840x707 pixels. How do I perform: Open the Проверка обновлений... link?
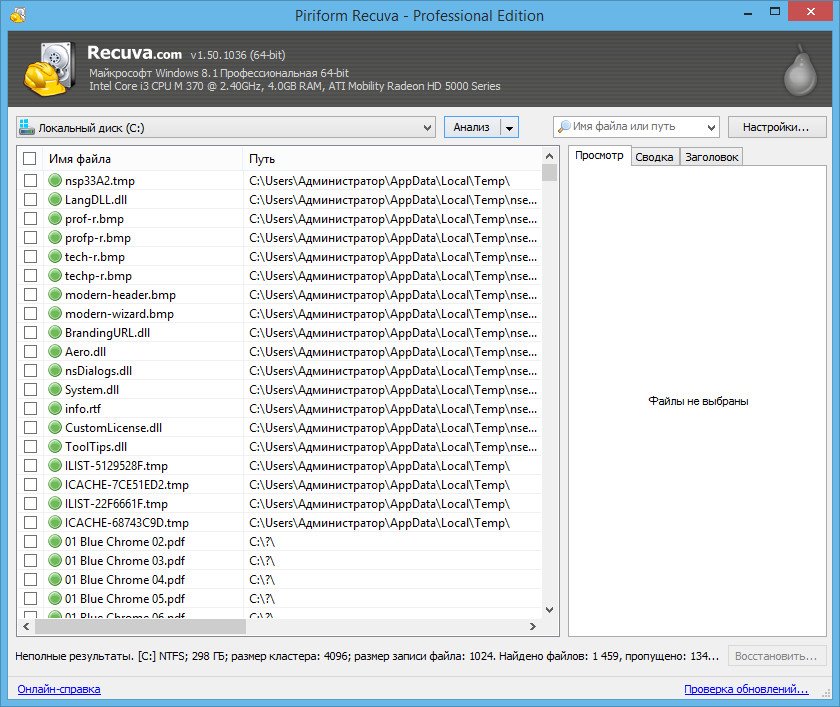click(746, 689)
